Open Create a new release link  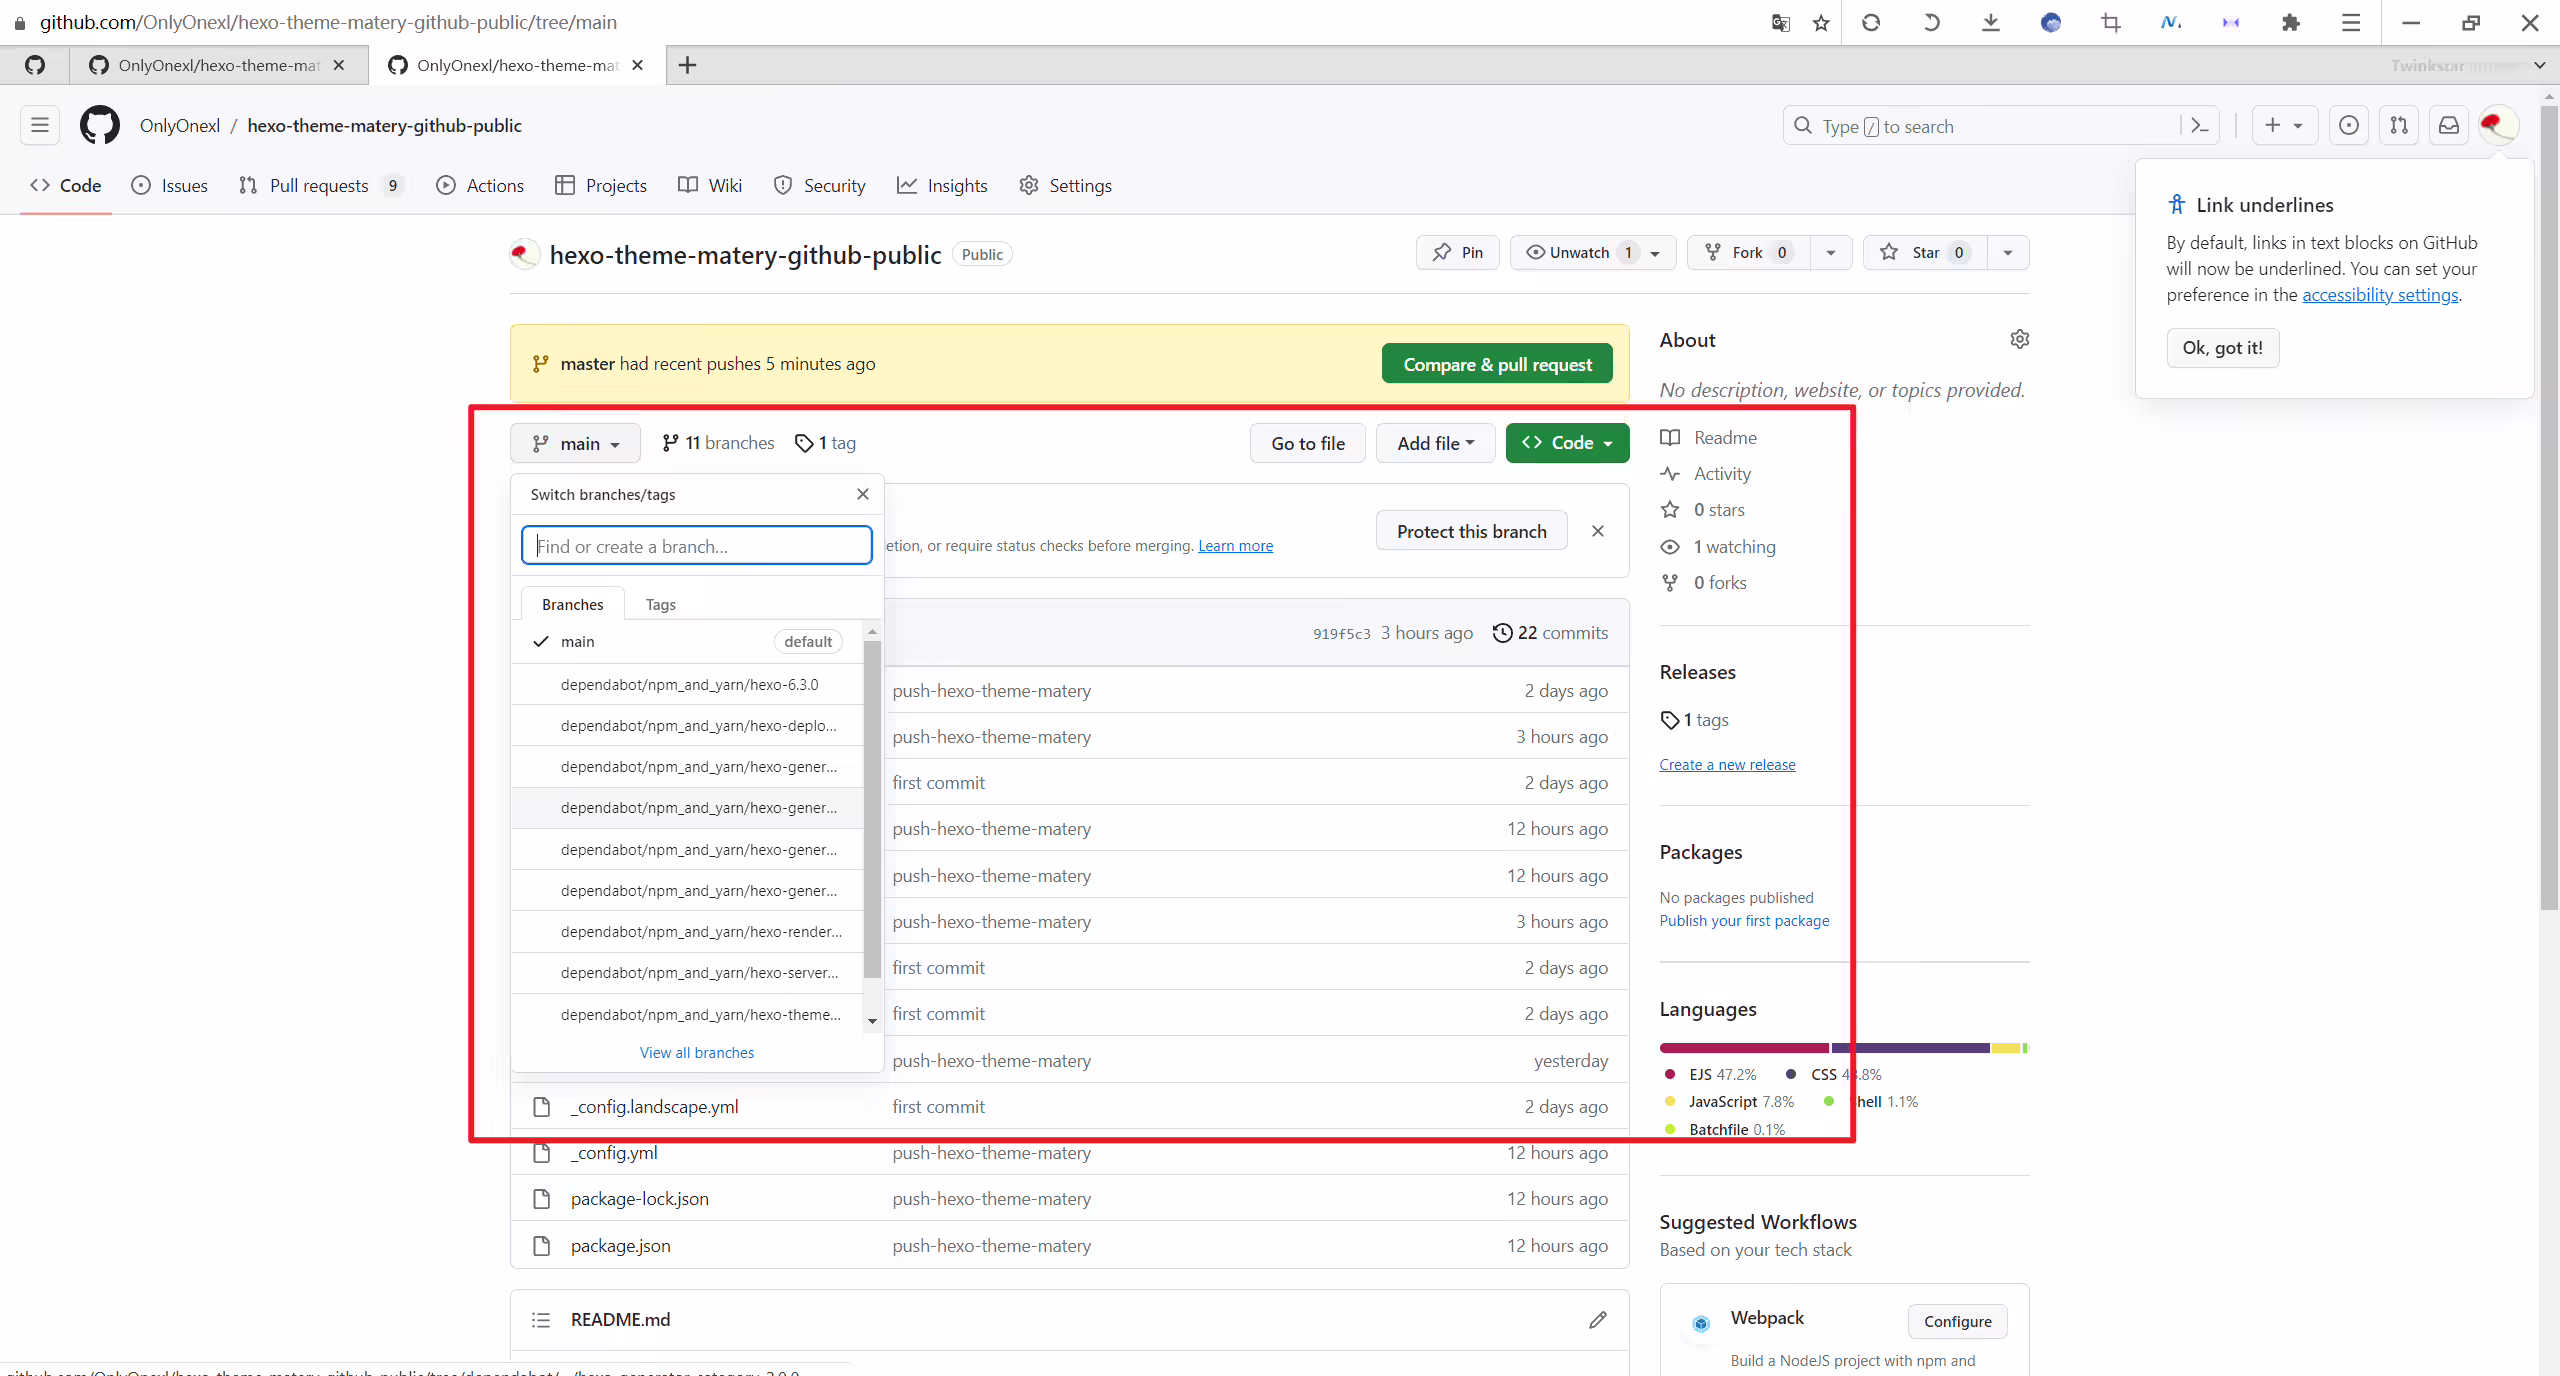(1727, 764)
